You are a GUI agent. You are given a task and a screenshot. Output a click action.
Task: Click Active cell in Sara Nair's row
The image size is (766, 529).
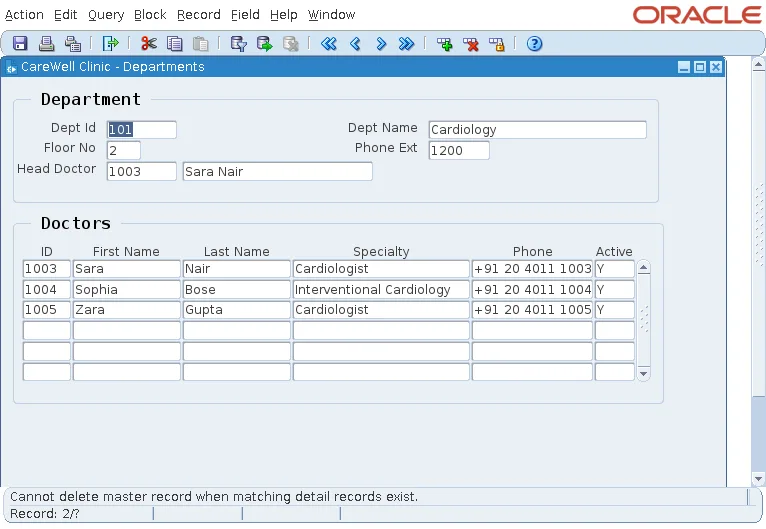click(x=615, y=269)
